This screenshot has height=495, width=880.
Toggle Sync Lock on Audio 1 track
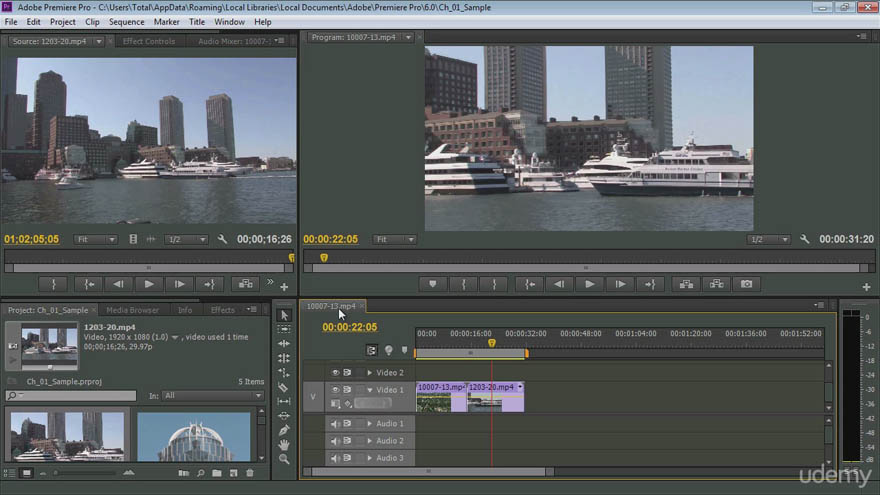(347, 424)
